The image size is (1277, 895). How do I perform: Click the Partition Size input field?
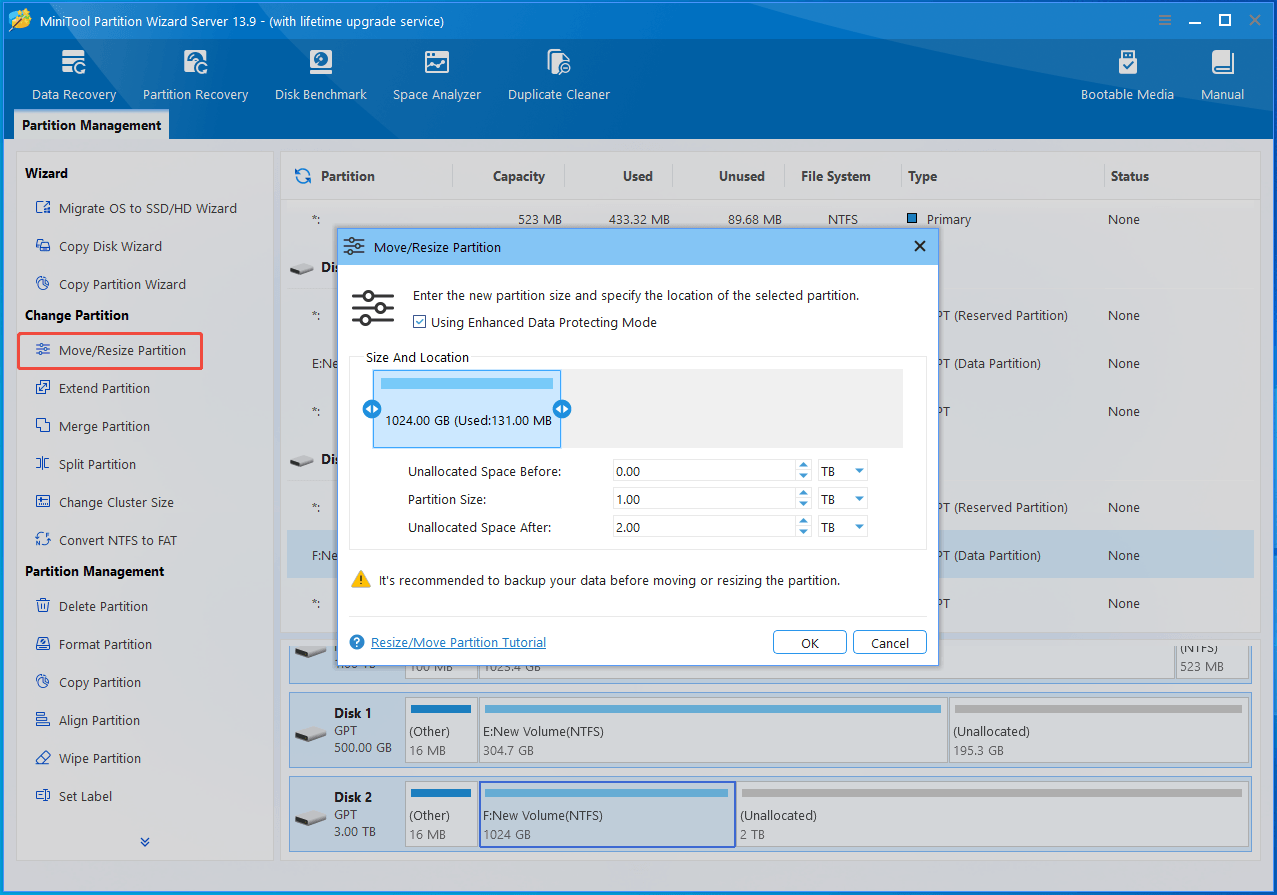click(704, 499)
